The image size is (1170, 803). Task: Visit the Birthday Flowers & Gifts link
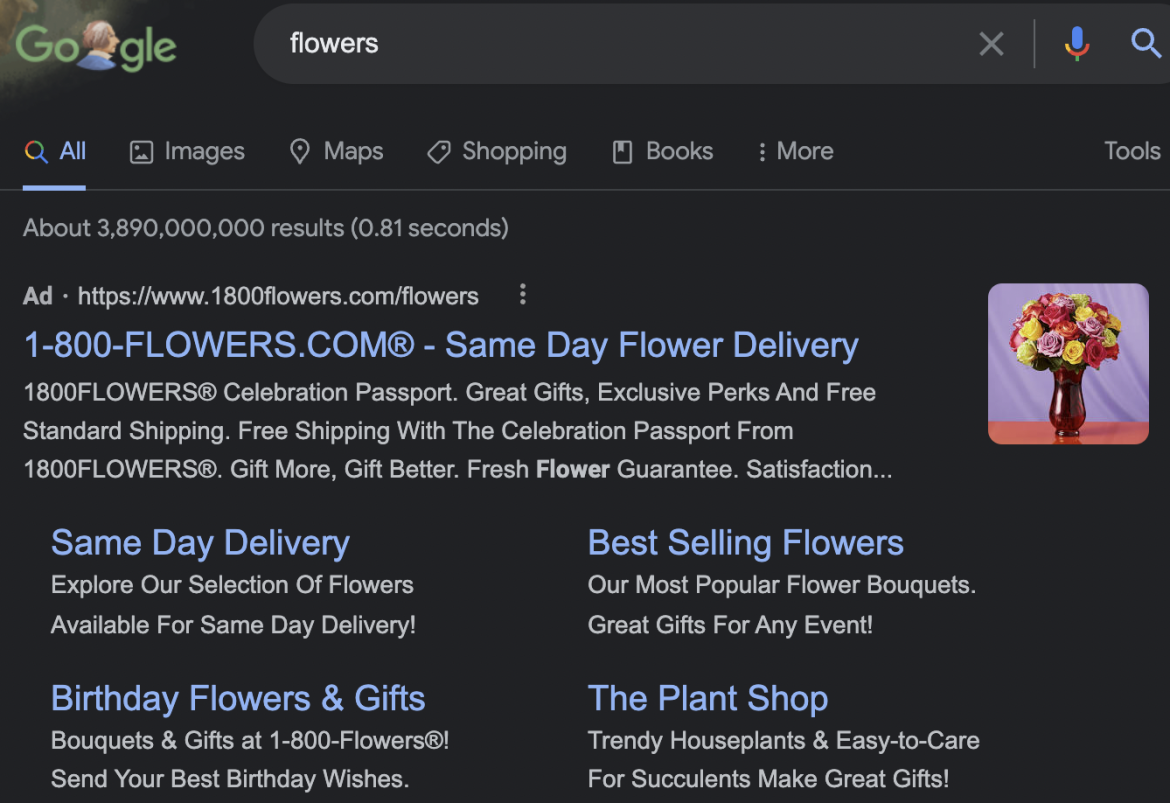pos(238,698)
